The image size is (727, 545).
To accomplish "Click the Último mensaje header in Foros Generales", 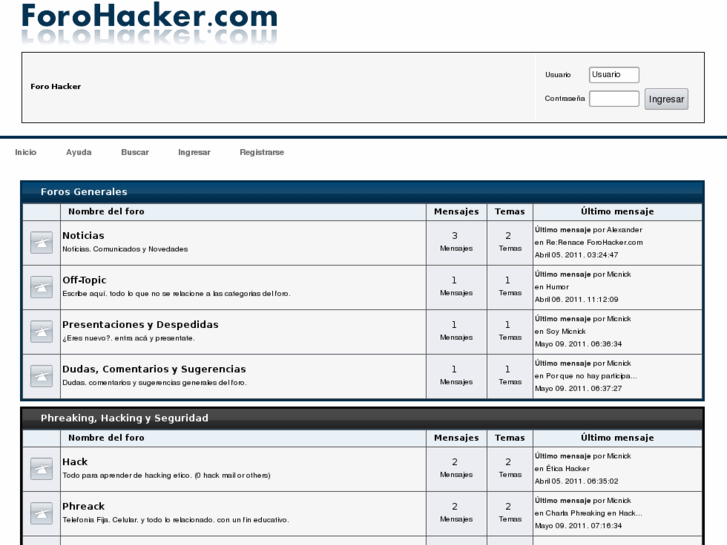I will coord(617,212).
